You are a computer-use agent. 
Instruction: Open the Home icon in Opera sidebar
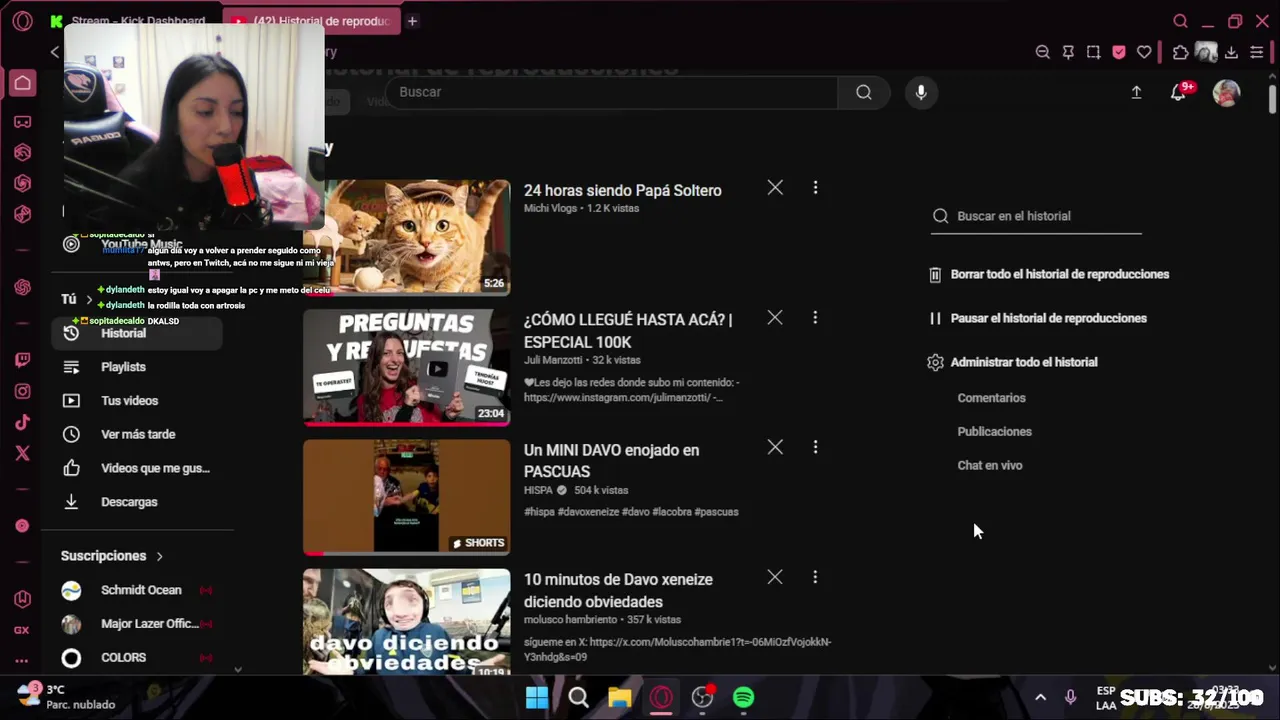pos(22,83)
